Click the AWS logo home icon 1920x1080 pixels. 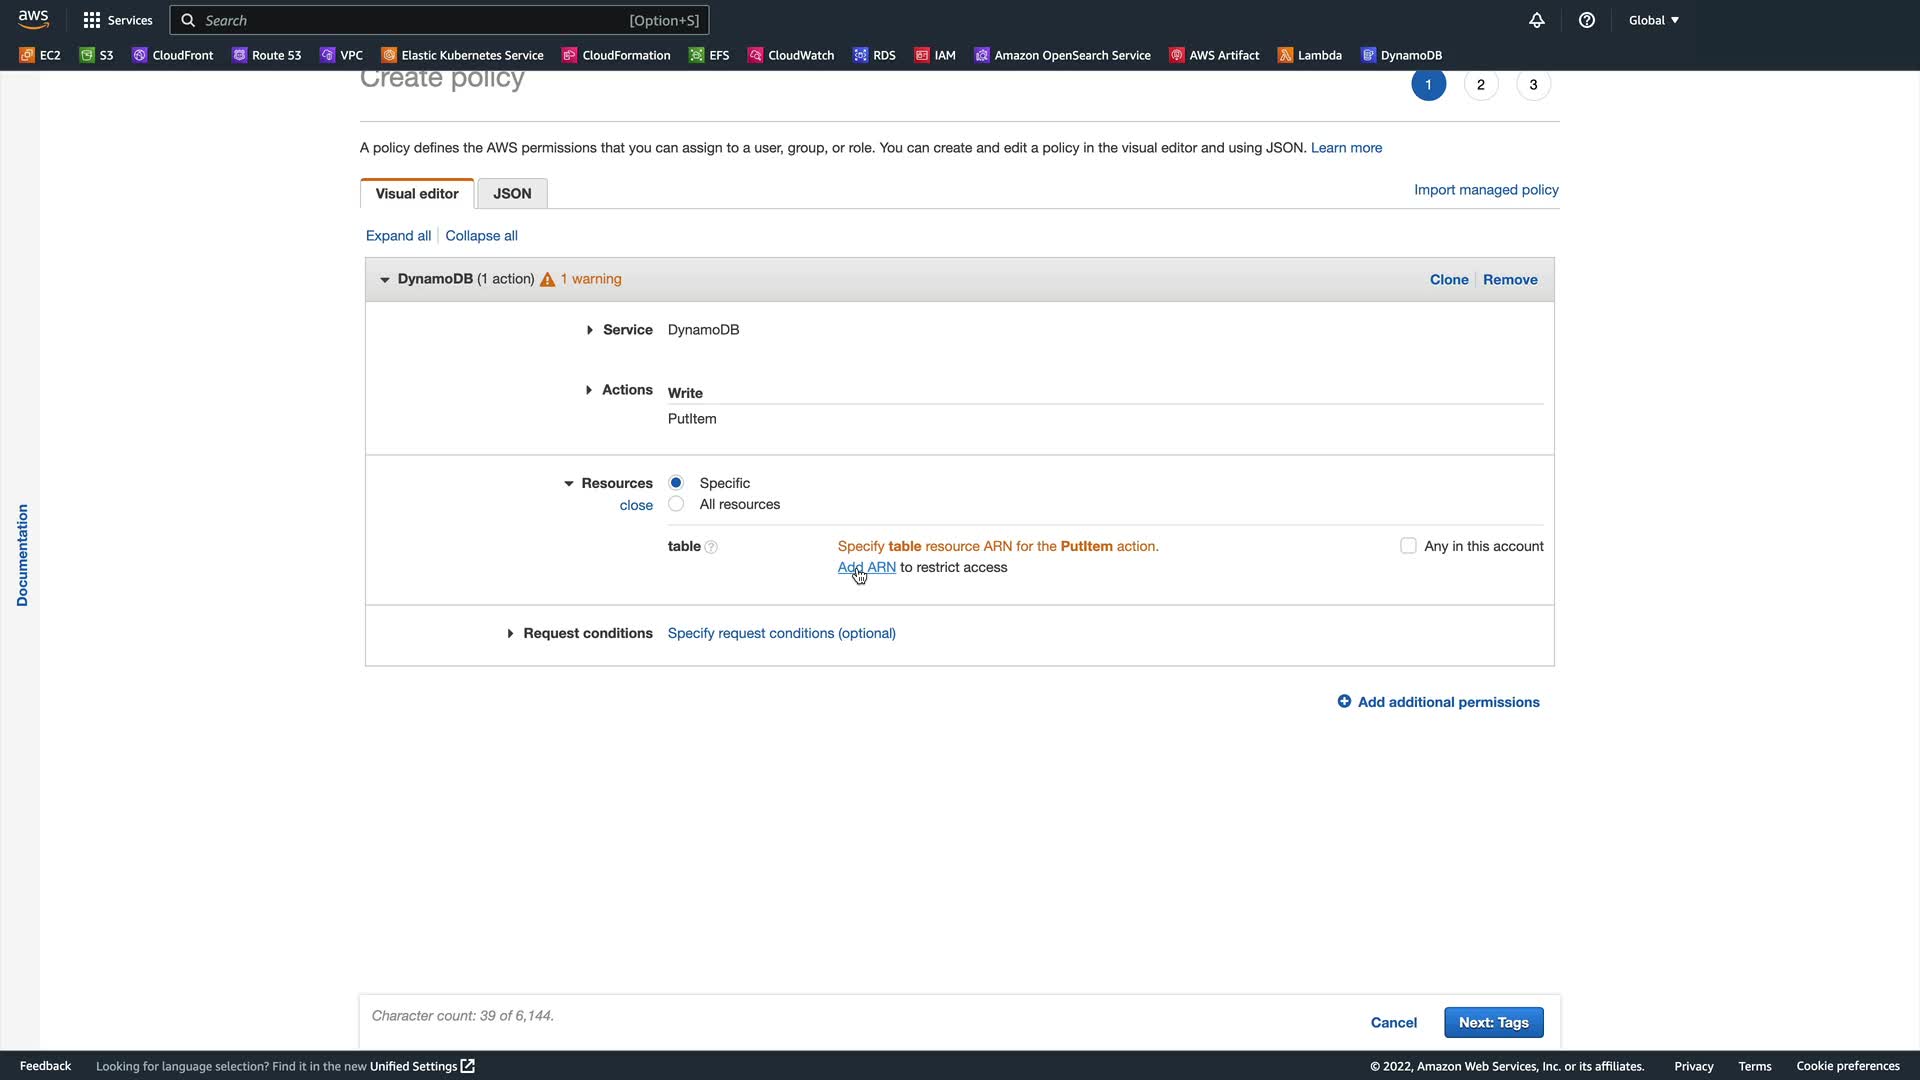click(33, 20)
